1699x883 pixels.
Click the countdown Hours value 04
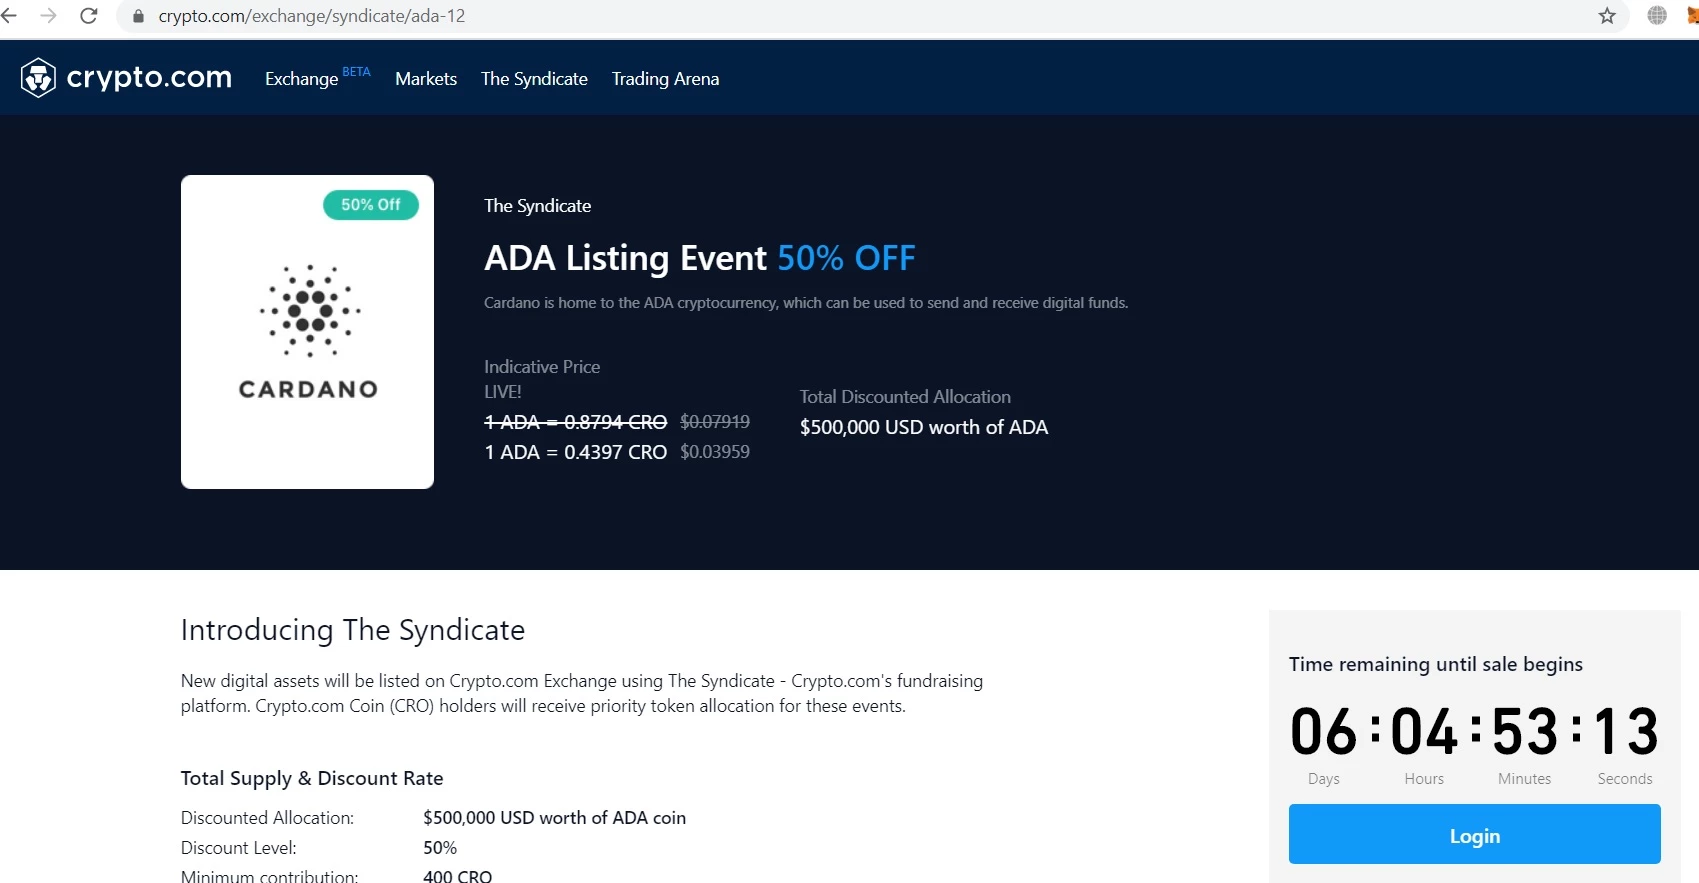coord(1424,731)
